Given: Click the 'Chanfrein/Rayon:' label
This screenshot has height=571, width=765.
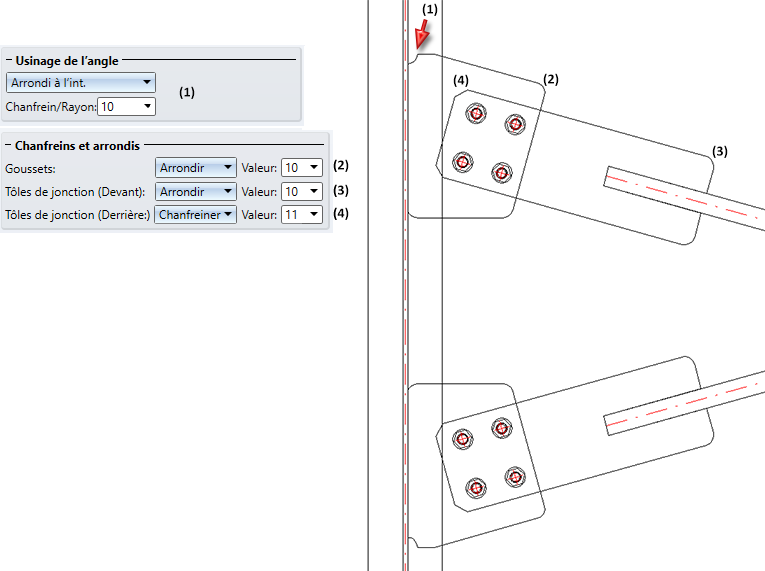Looking at the screenshot, I should point(51,107).
